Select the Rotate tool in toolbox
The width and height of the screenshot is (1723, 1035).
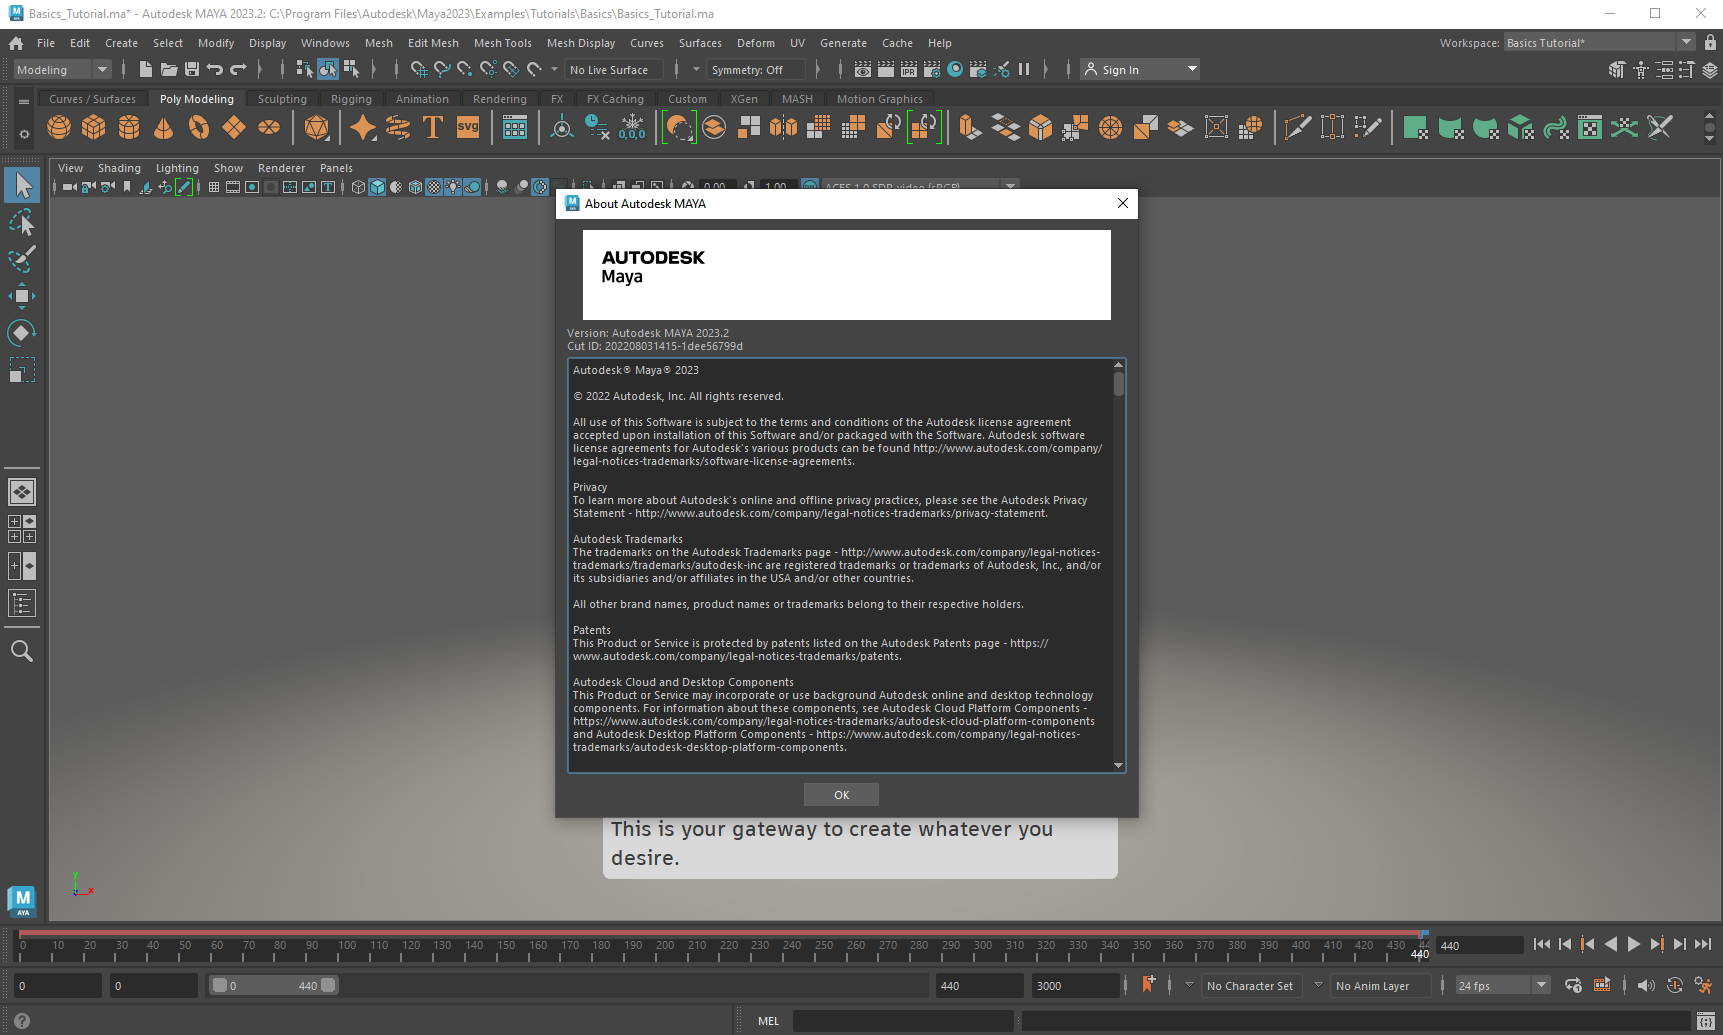[x=22, y=333]
